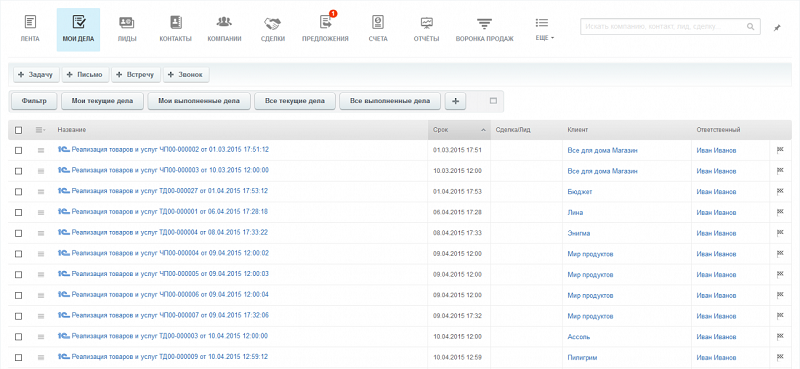This screenshot has height=369, width=800.
Task: Click flag icon in ЧП00-000006 row
Action: click(x=780, y=295)
